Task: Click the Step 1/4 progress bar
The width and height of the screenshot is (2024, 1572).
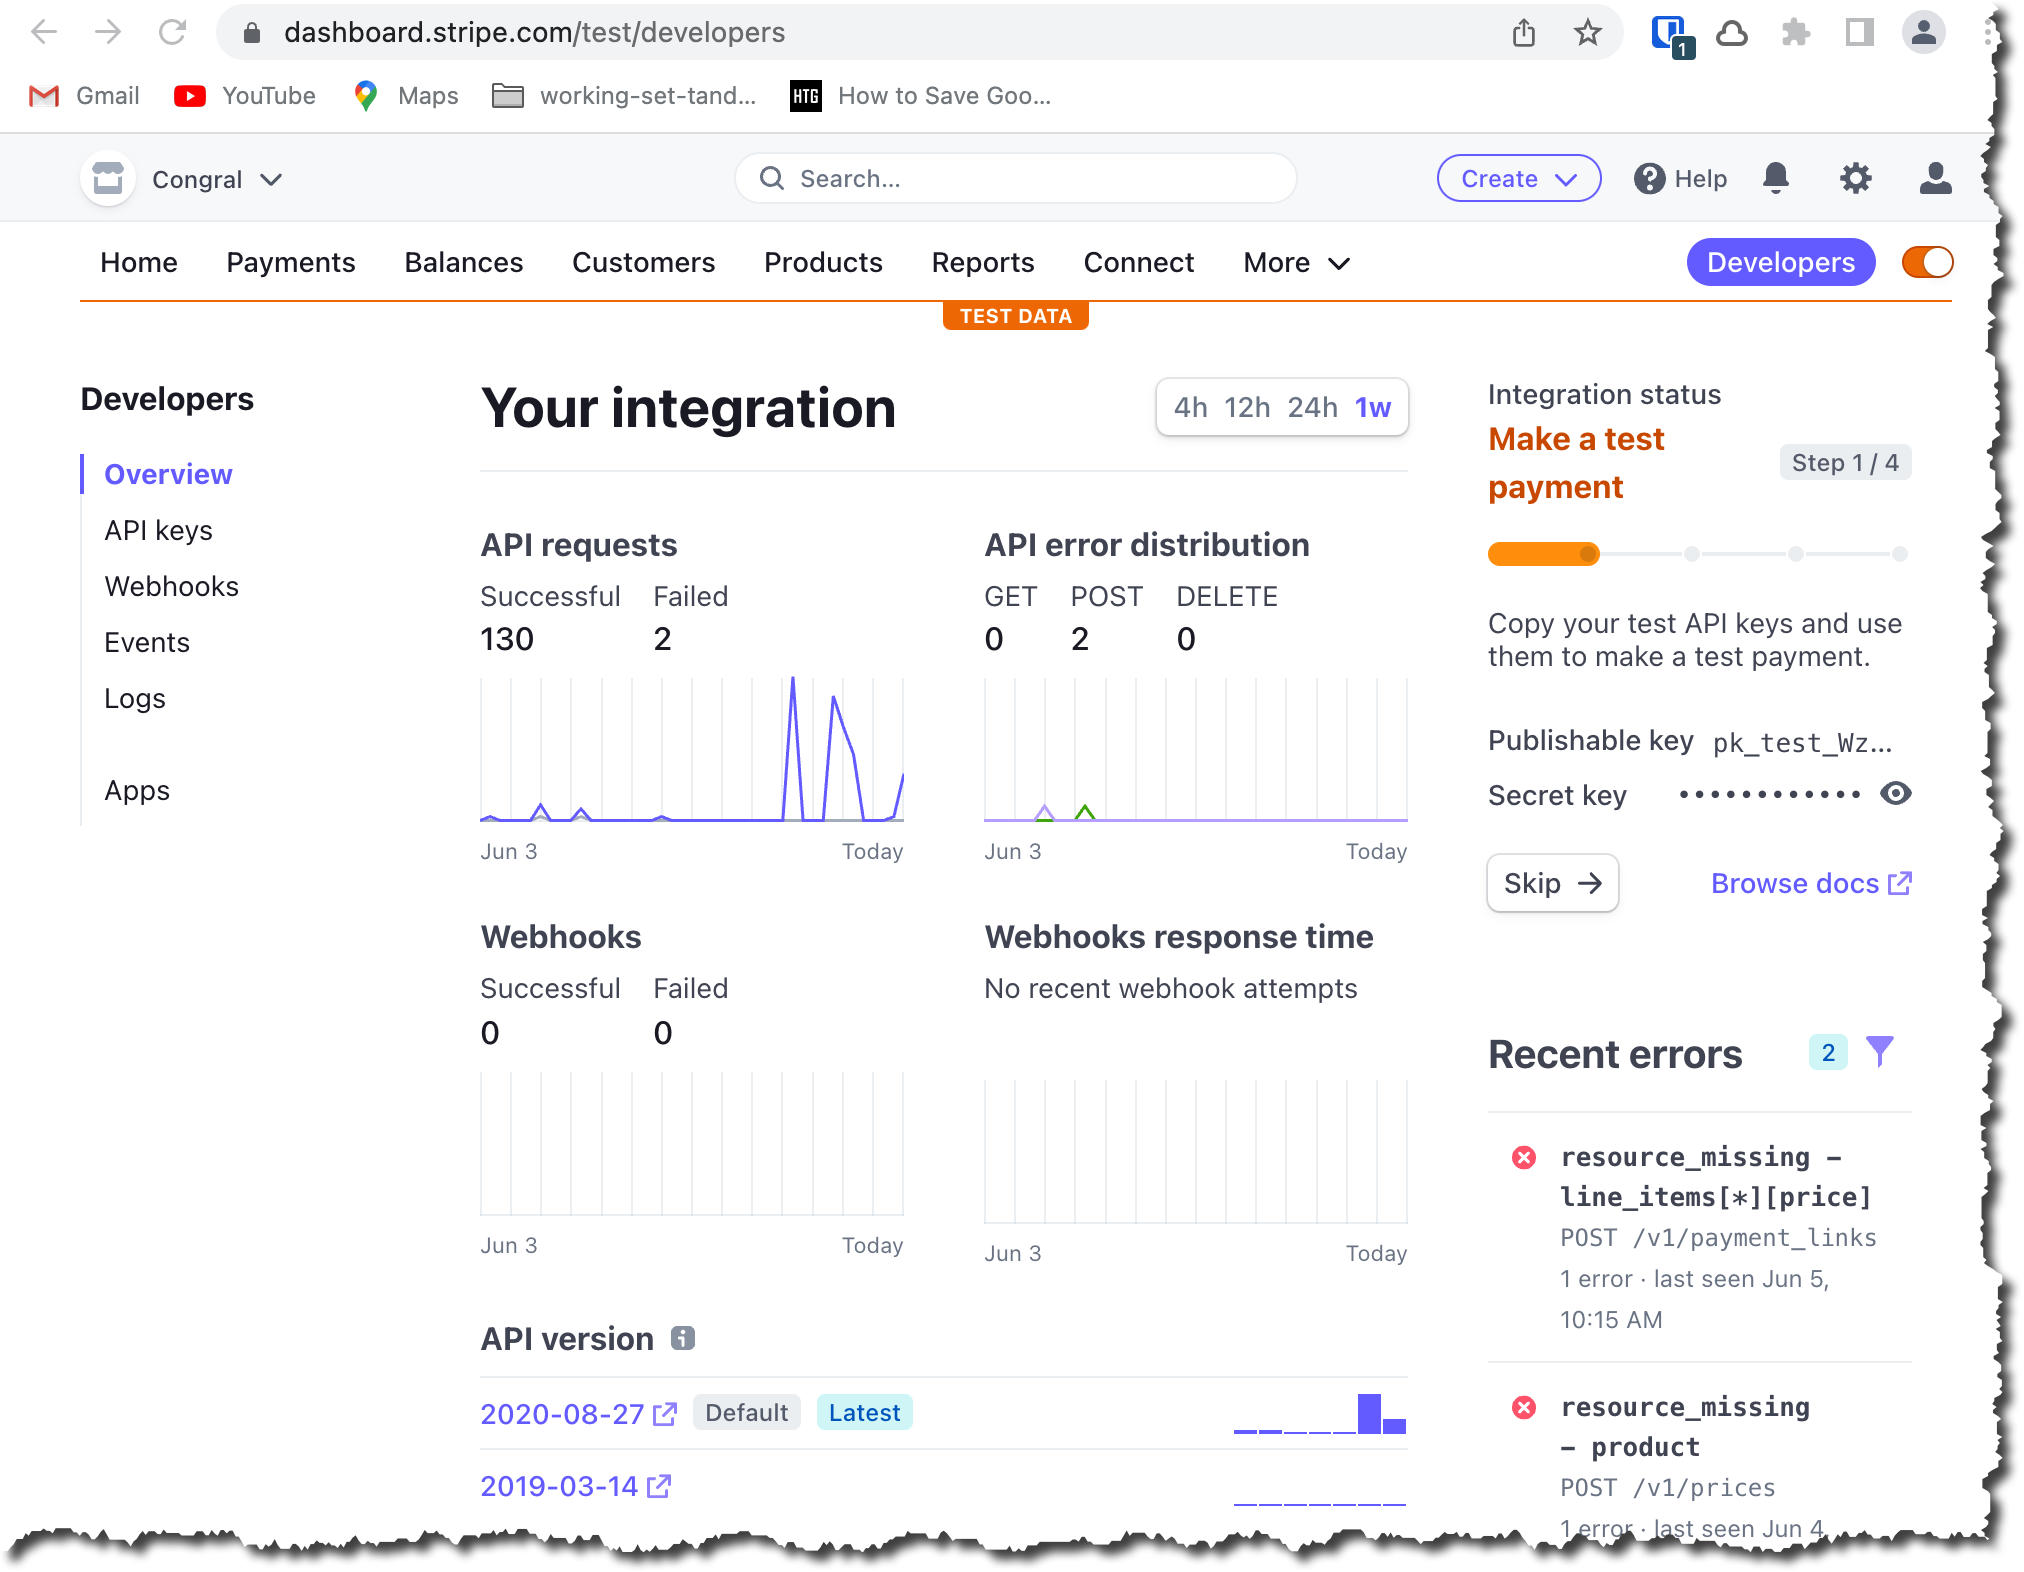Action: pos(1697,553)
